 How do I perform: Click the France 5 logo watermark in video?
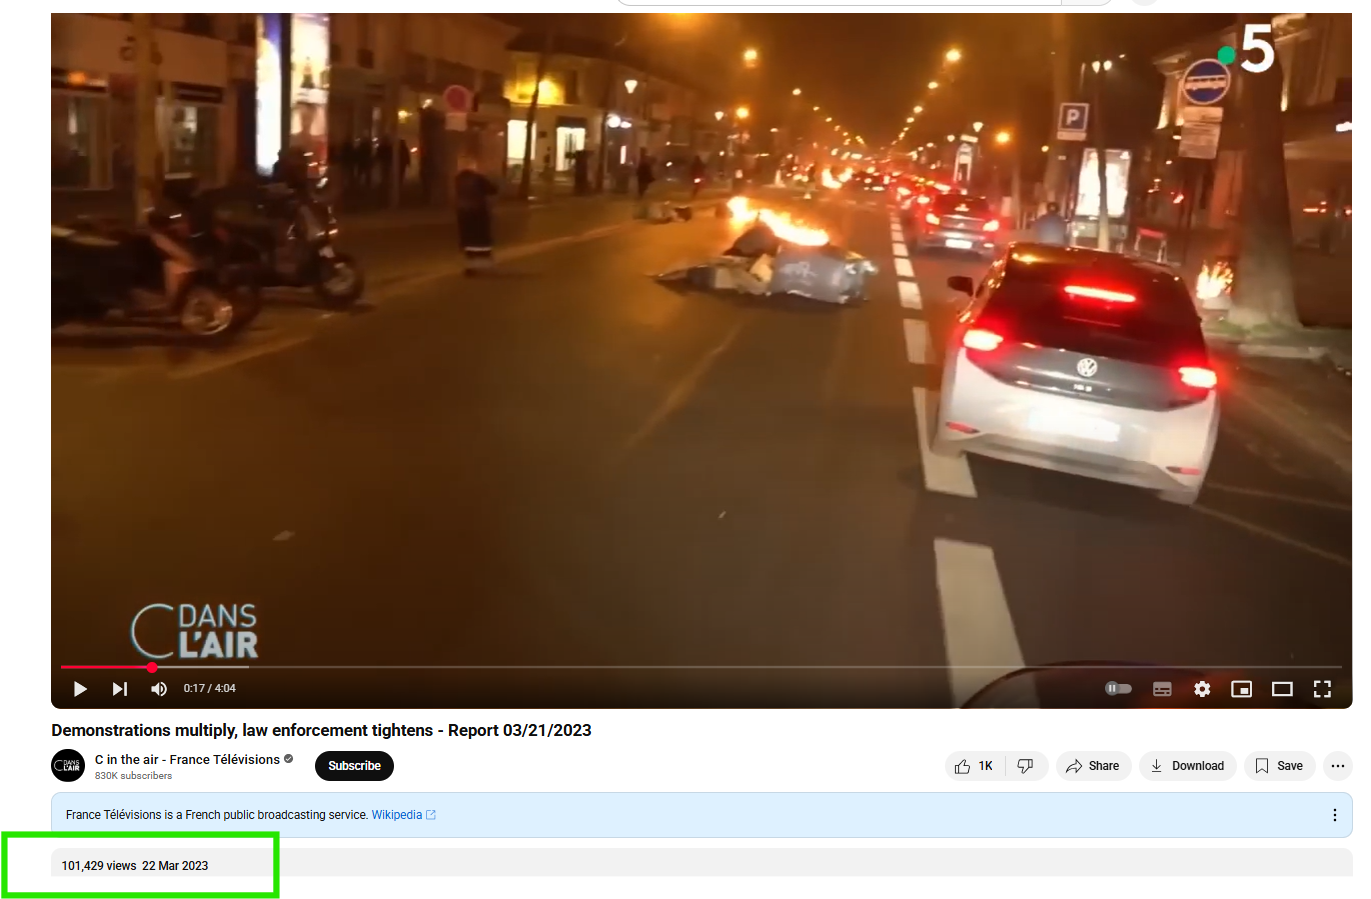1247,49
